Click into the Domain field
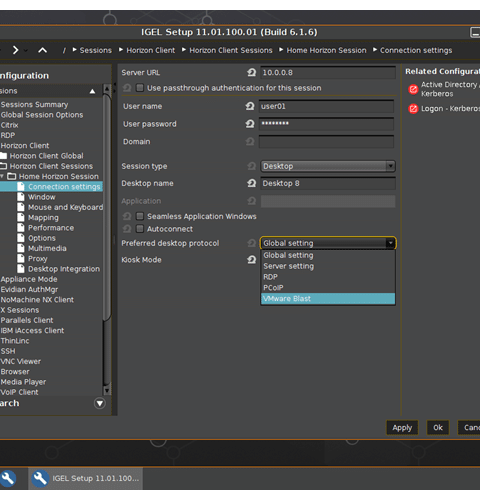Screen dimensions: 480x495 pos(326,142)
